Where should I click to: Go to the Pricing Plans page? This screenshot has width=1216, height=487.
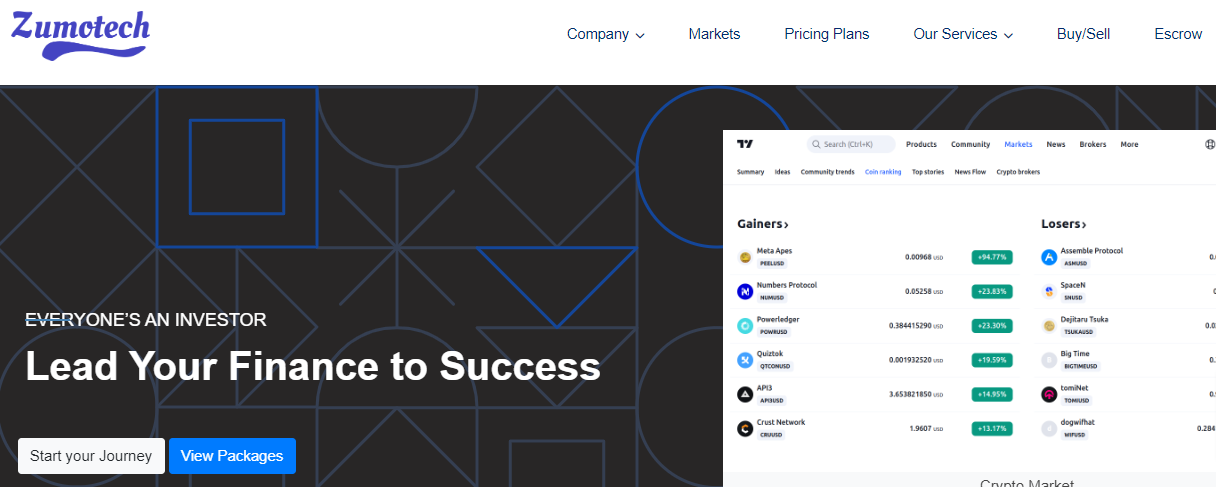826,34
